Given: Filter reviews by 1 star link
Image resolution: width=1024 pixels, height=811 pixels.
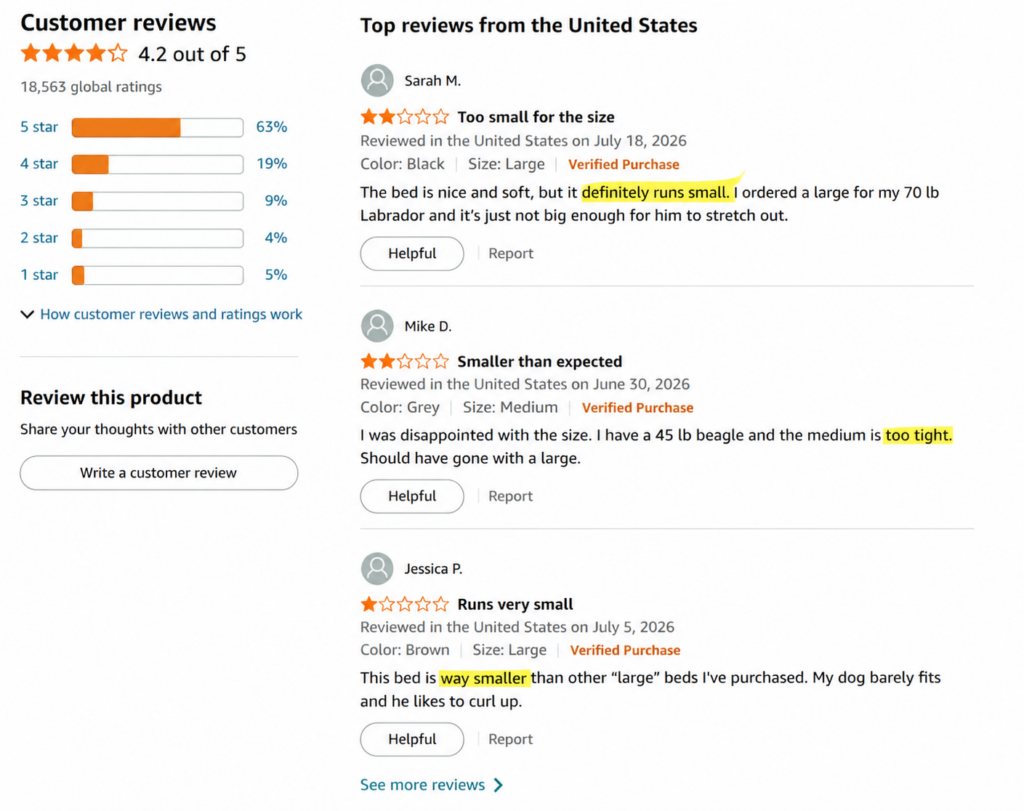Looking at the screenshot, I should click(x=39, y=275).
